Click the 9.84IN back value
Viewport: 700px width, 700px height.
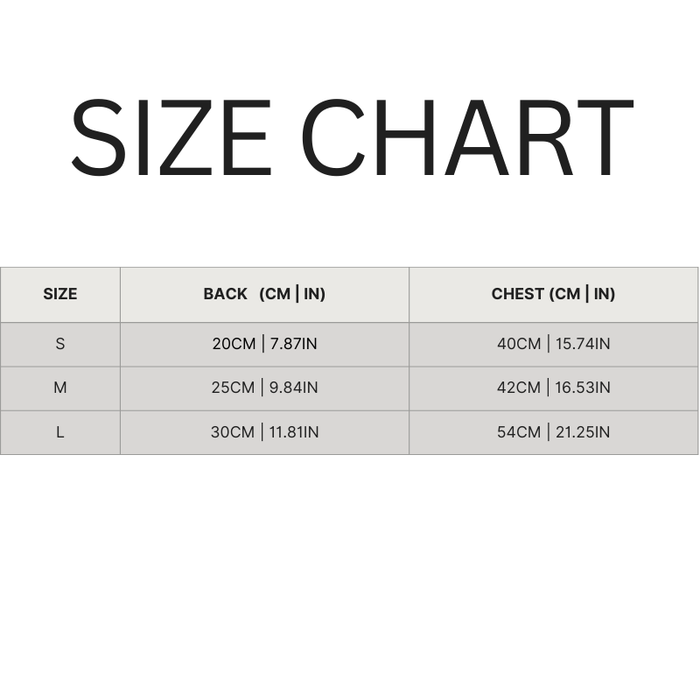pos(294,388)
